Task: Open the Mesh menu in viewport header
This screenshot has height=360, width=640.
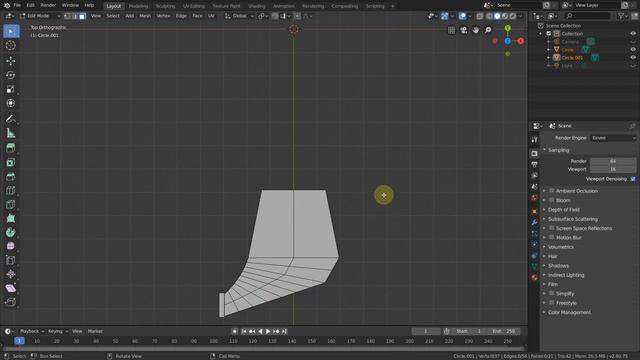Action: point(145,16)
